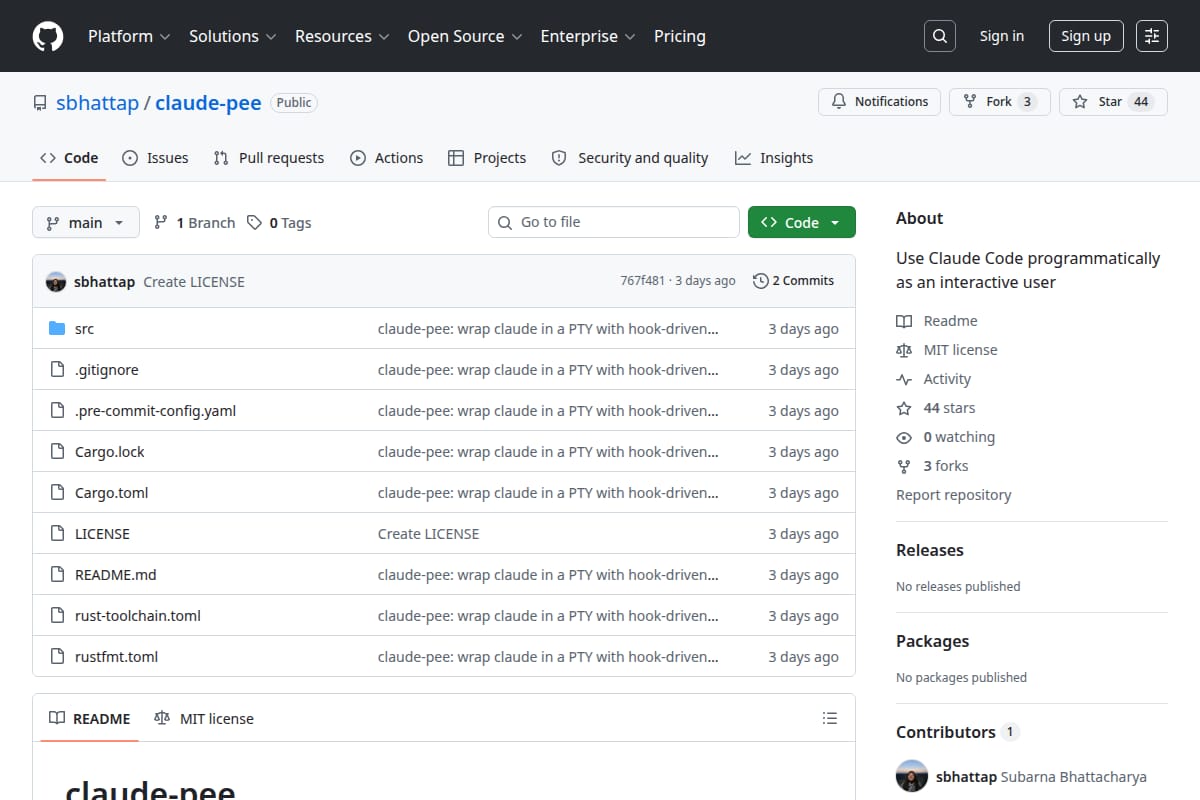This screenshot has height=800, width=1200.
Task: Click the Sign in link
Action: pyautogui.click(x=1002, y=36)
